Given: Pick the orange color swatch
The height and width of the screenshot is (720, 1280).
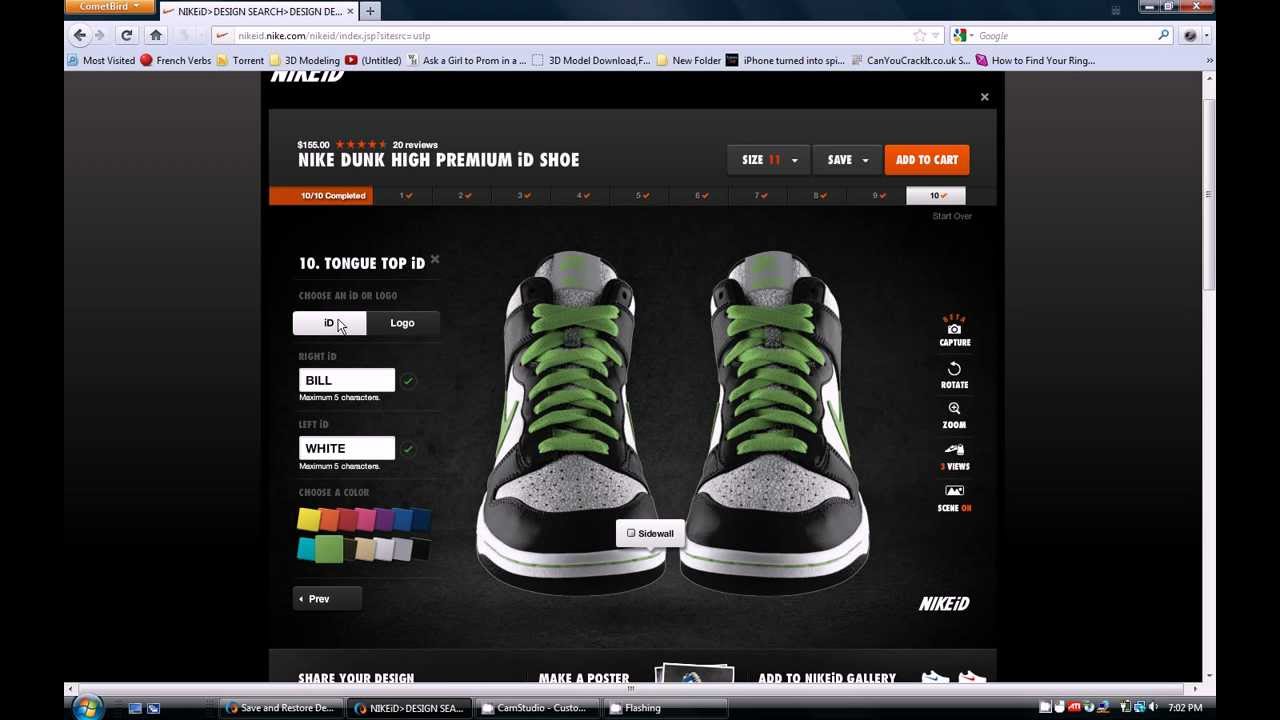Looking at the screenshot, I should click(328, 519).
